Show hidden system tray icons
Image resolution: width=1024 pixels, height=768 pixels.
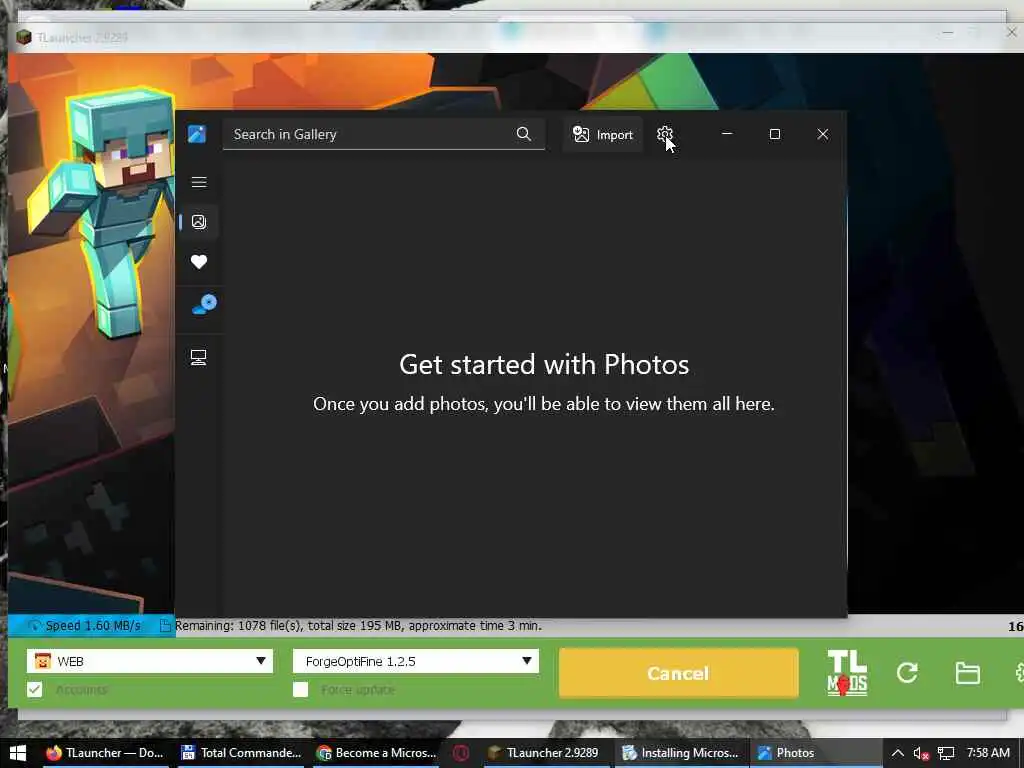[898, 753]
